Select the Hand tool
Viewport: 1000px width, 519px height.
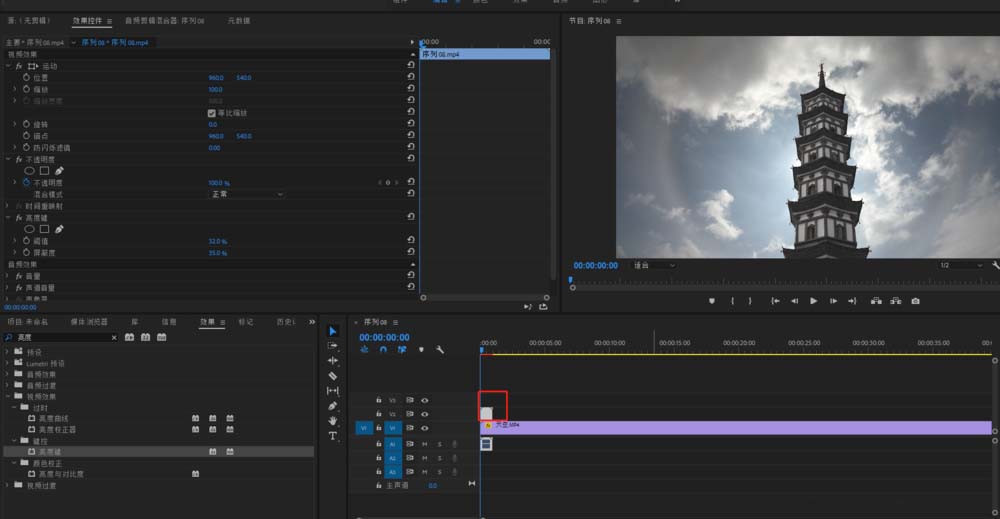coord(333,421)
